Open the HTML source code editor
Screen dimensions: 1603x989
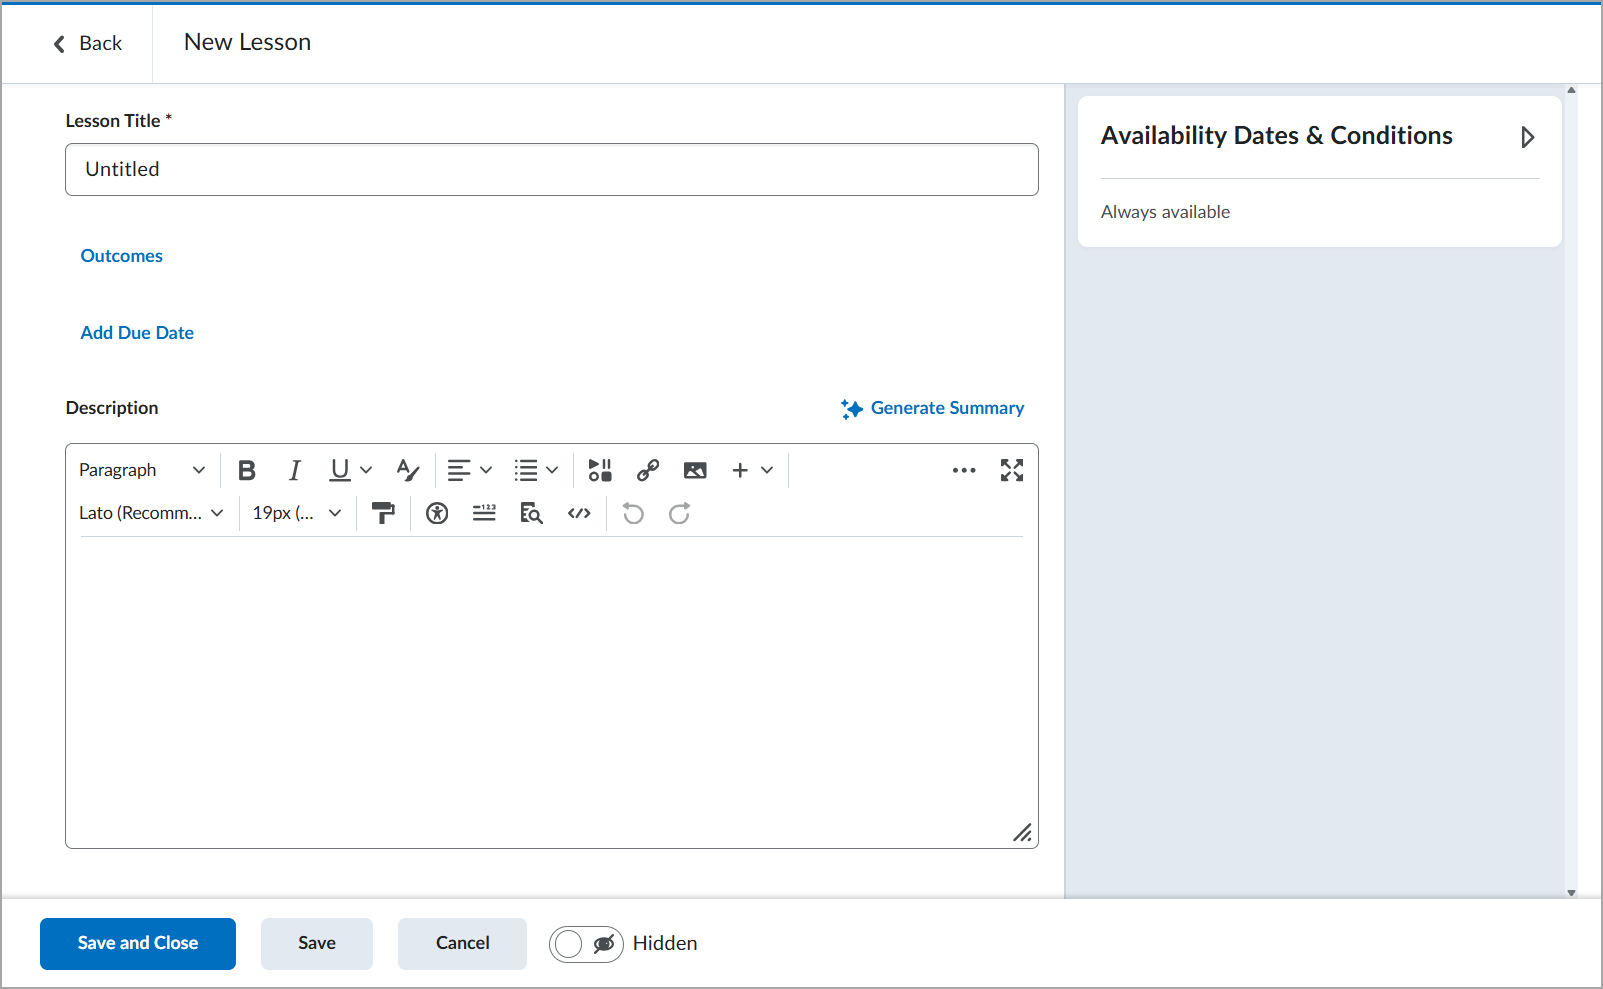tap(579, 513)
